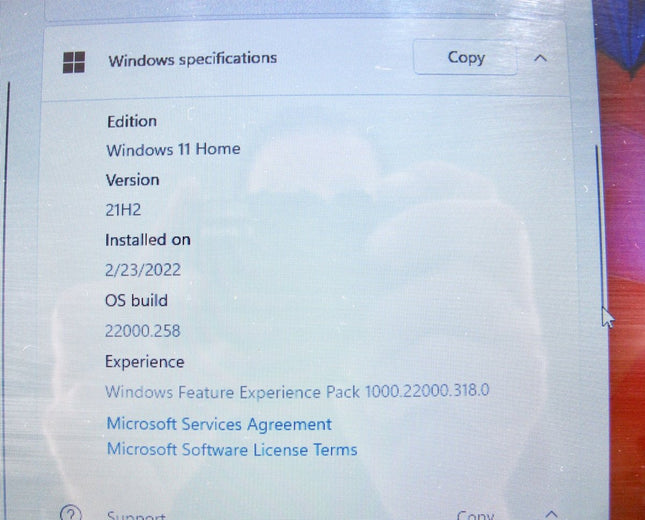Open Microsoft Software License Terms link

pyautogui.click(x=232, y=449)
